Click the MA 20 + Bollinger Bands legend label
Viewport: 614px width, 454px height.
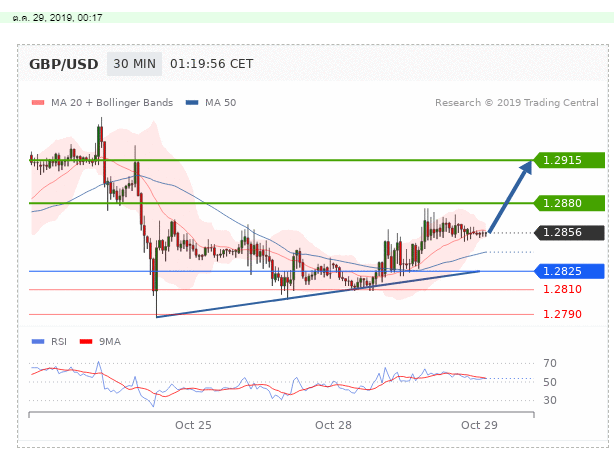point(112,103)
